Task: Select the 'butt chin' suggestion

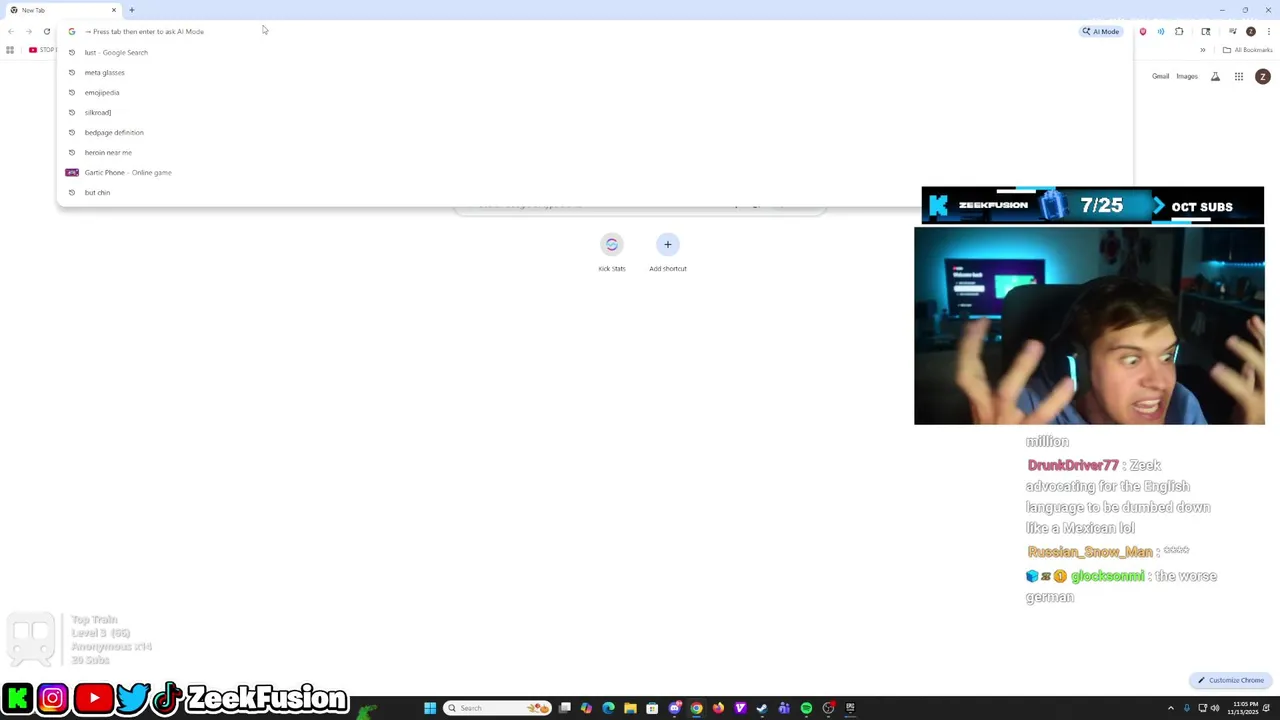Action: coord(594,192)
